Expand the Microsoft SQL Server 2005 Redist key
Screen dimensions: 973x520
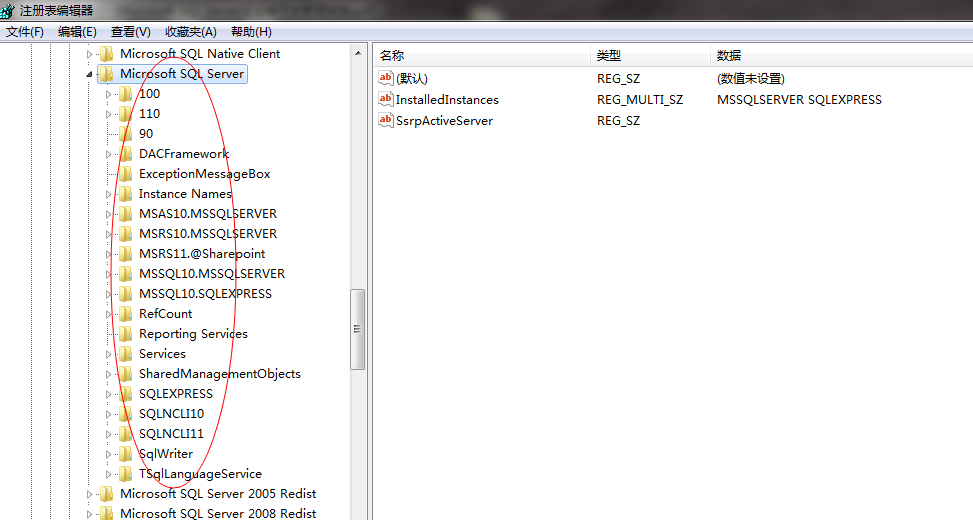[x=90, y=494]
